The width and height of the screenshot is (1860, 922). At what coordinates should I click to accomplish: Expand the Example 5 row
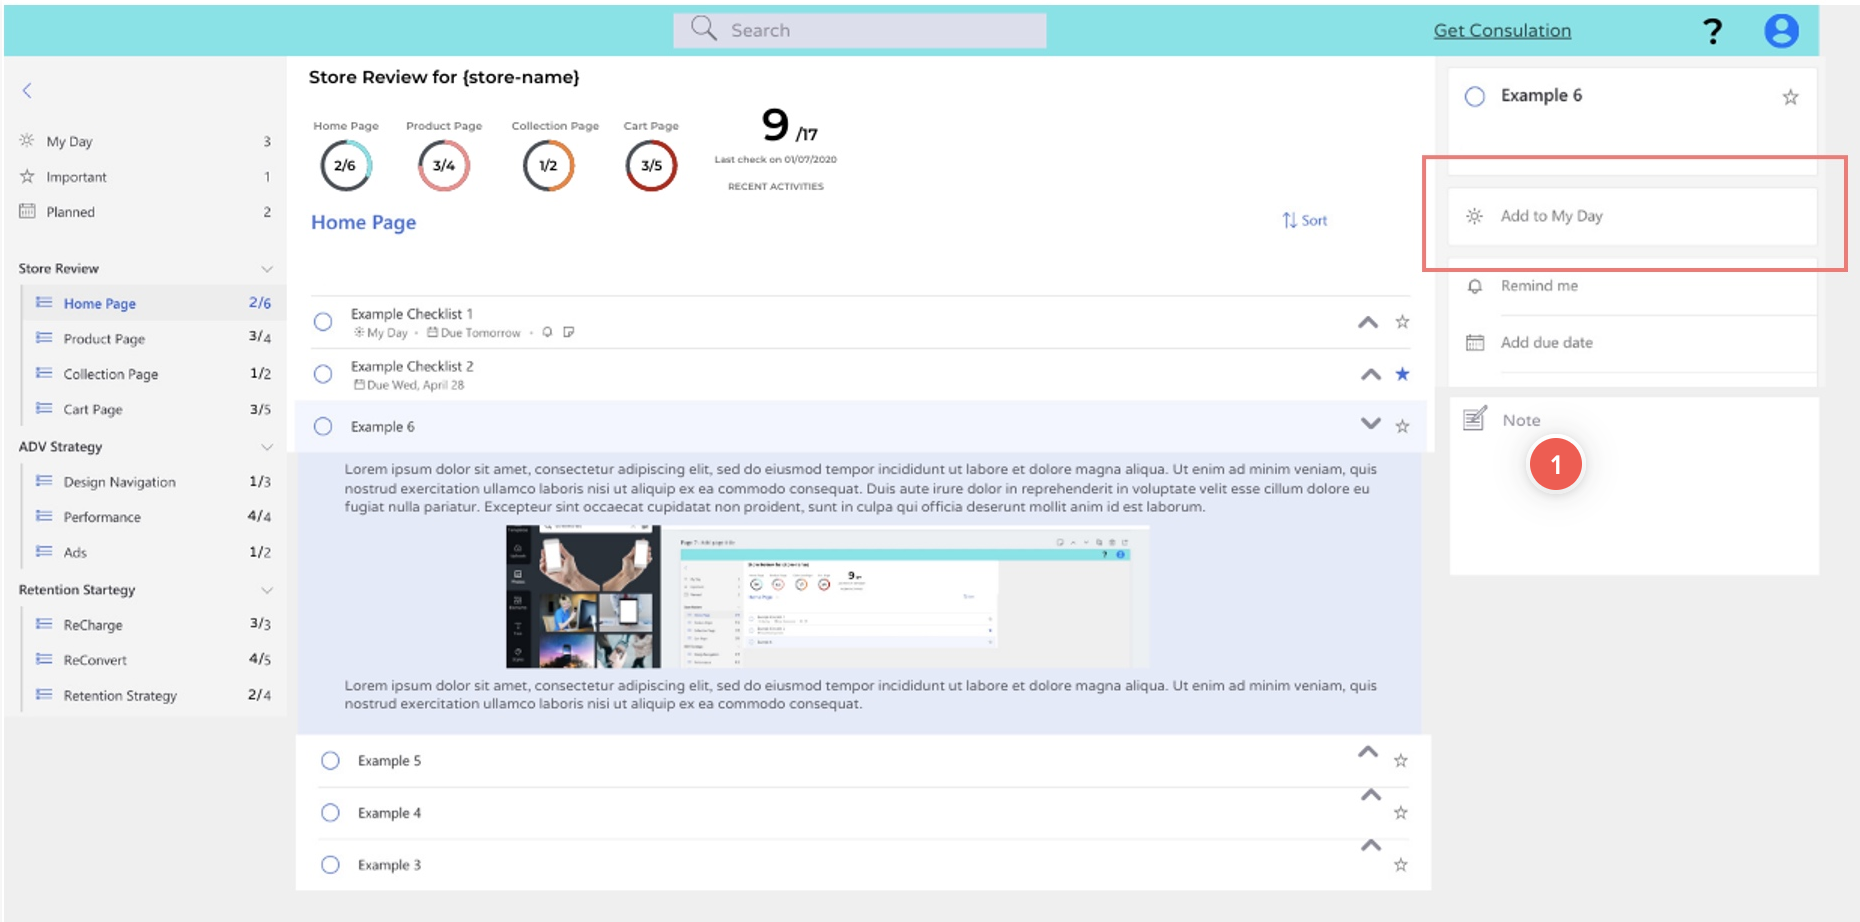click(x=1368, y=752)
